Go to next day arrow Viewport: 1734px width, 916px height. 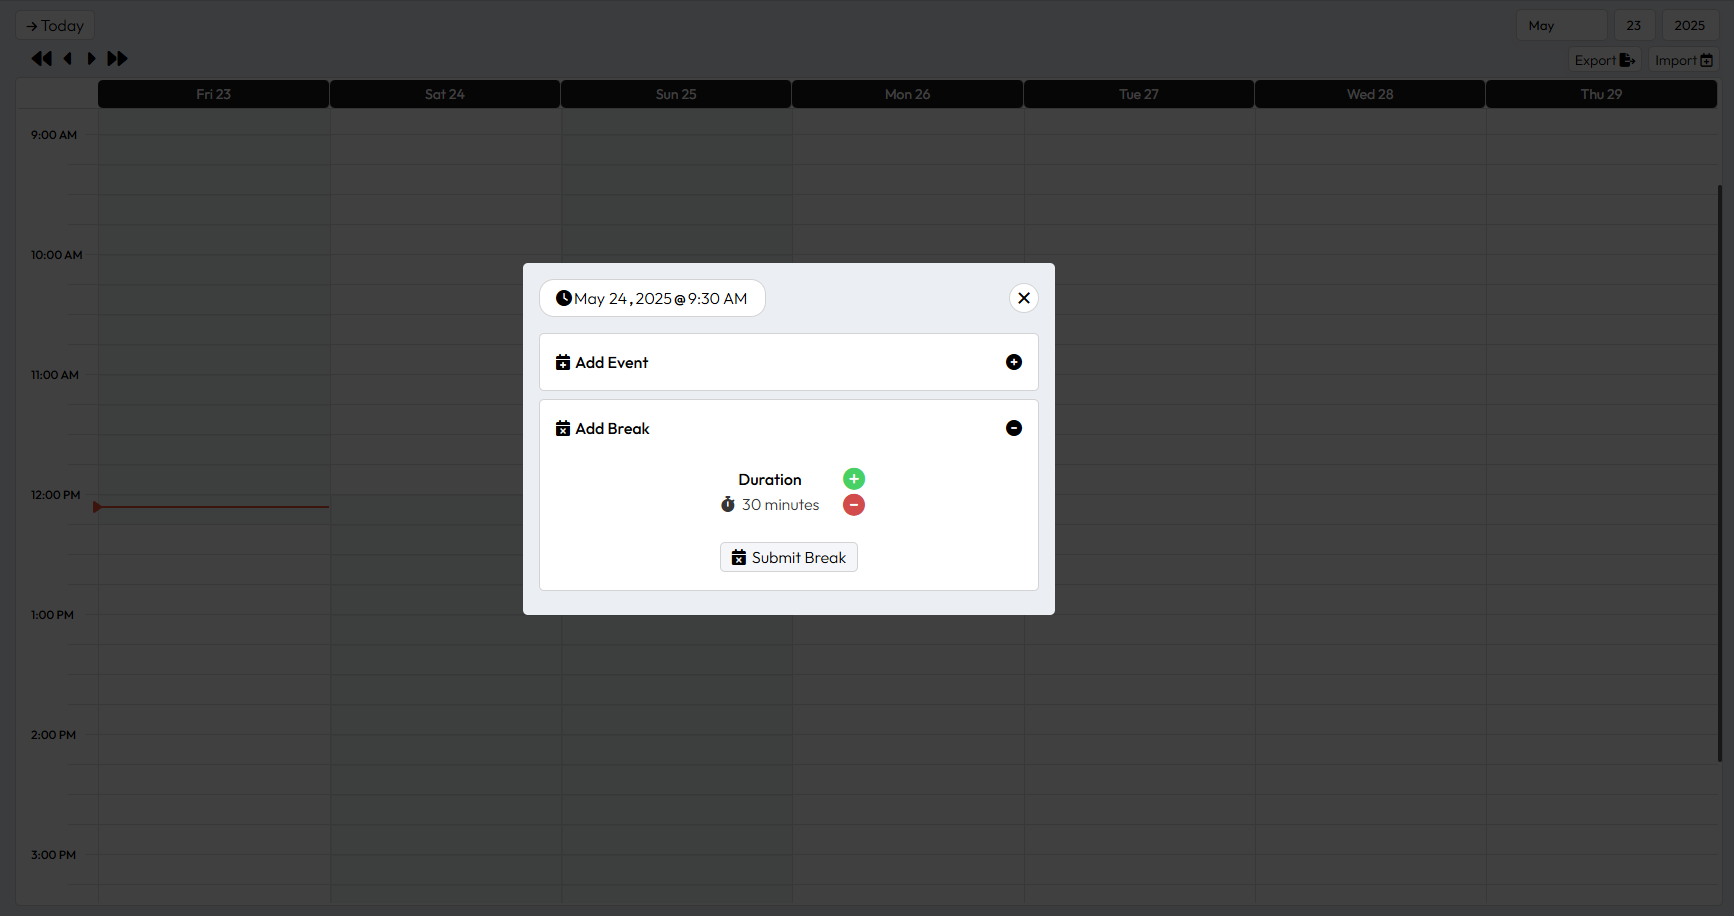pos(91,58)
